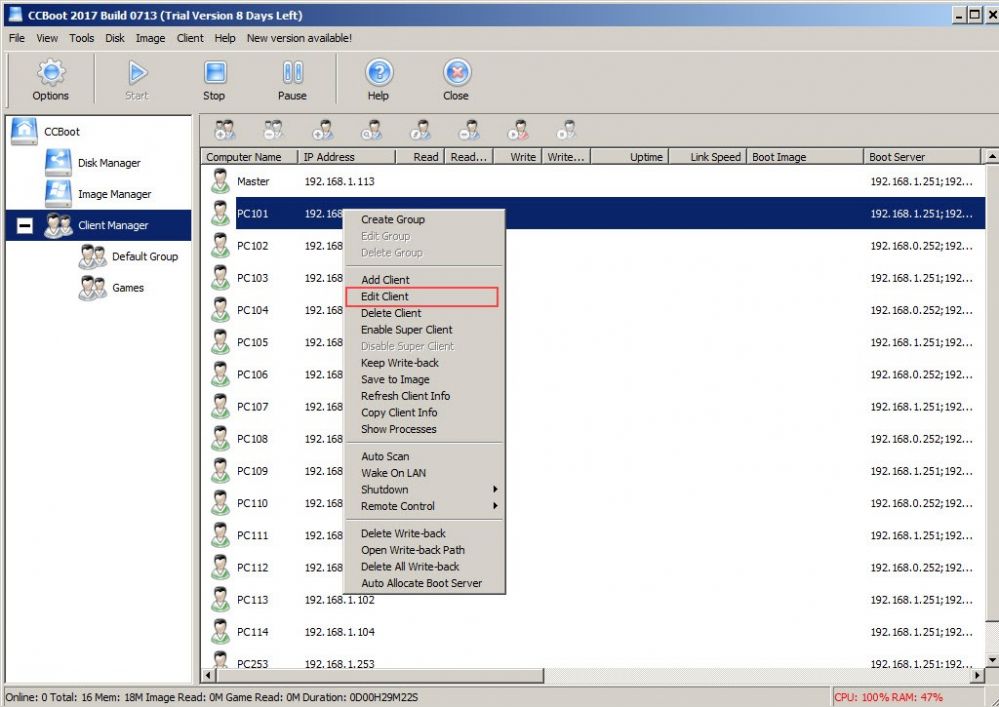Click the edit client pencil toolbar icon
The height and width of the screenshot is (707, 999).
tap(420, 130)
